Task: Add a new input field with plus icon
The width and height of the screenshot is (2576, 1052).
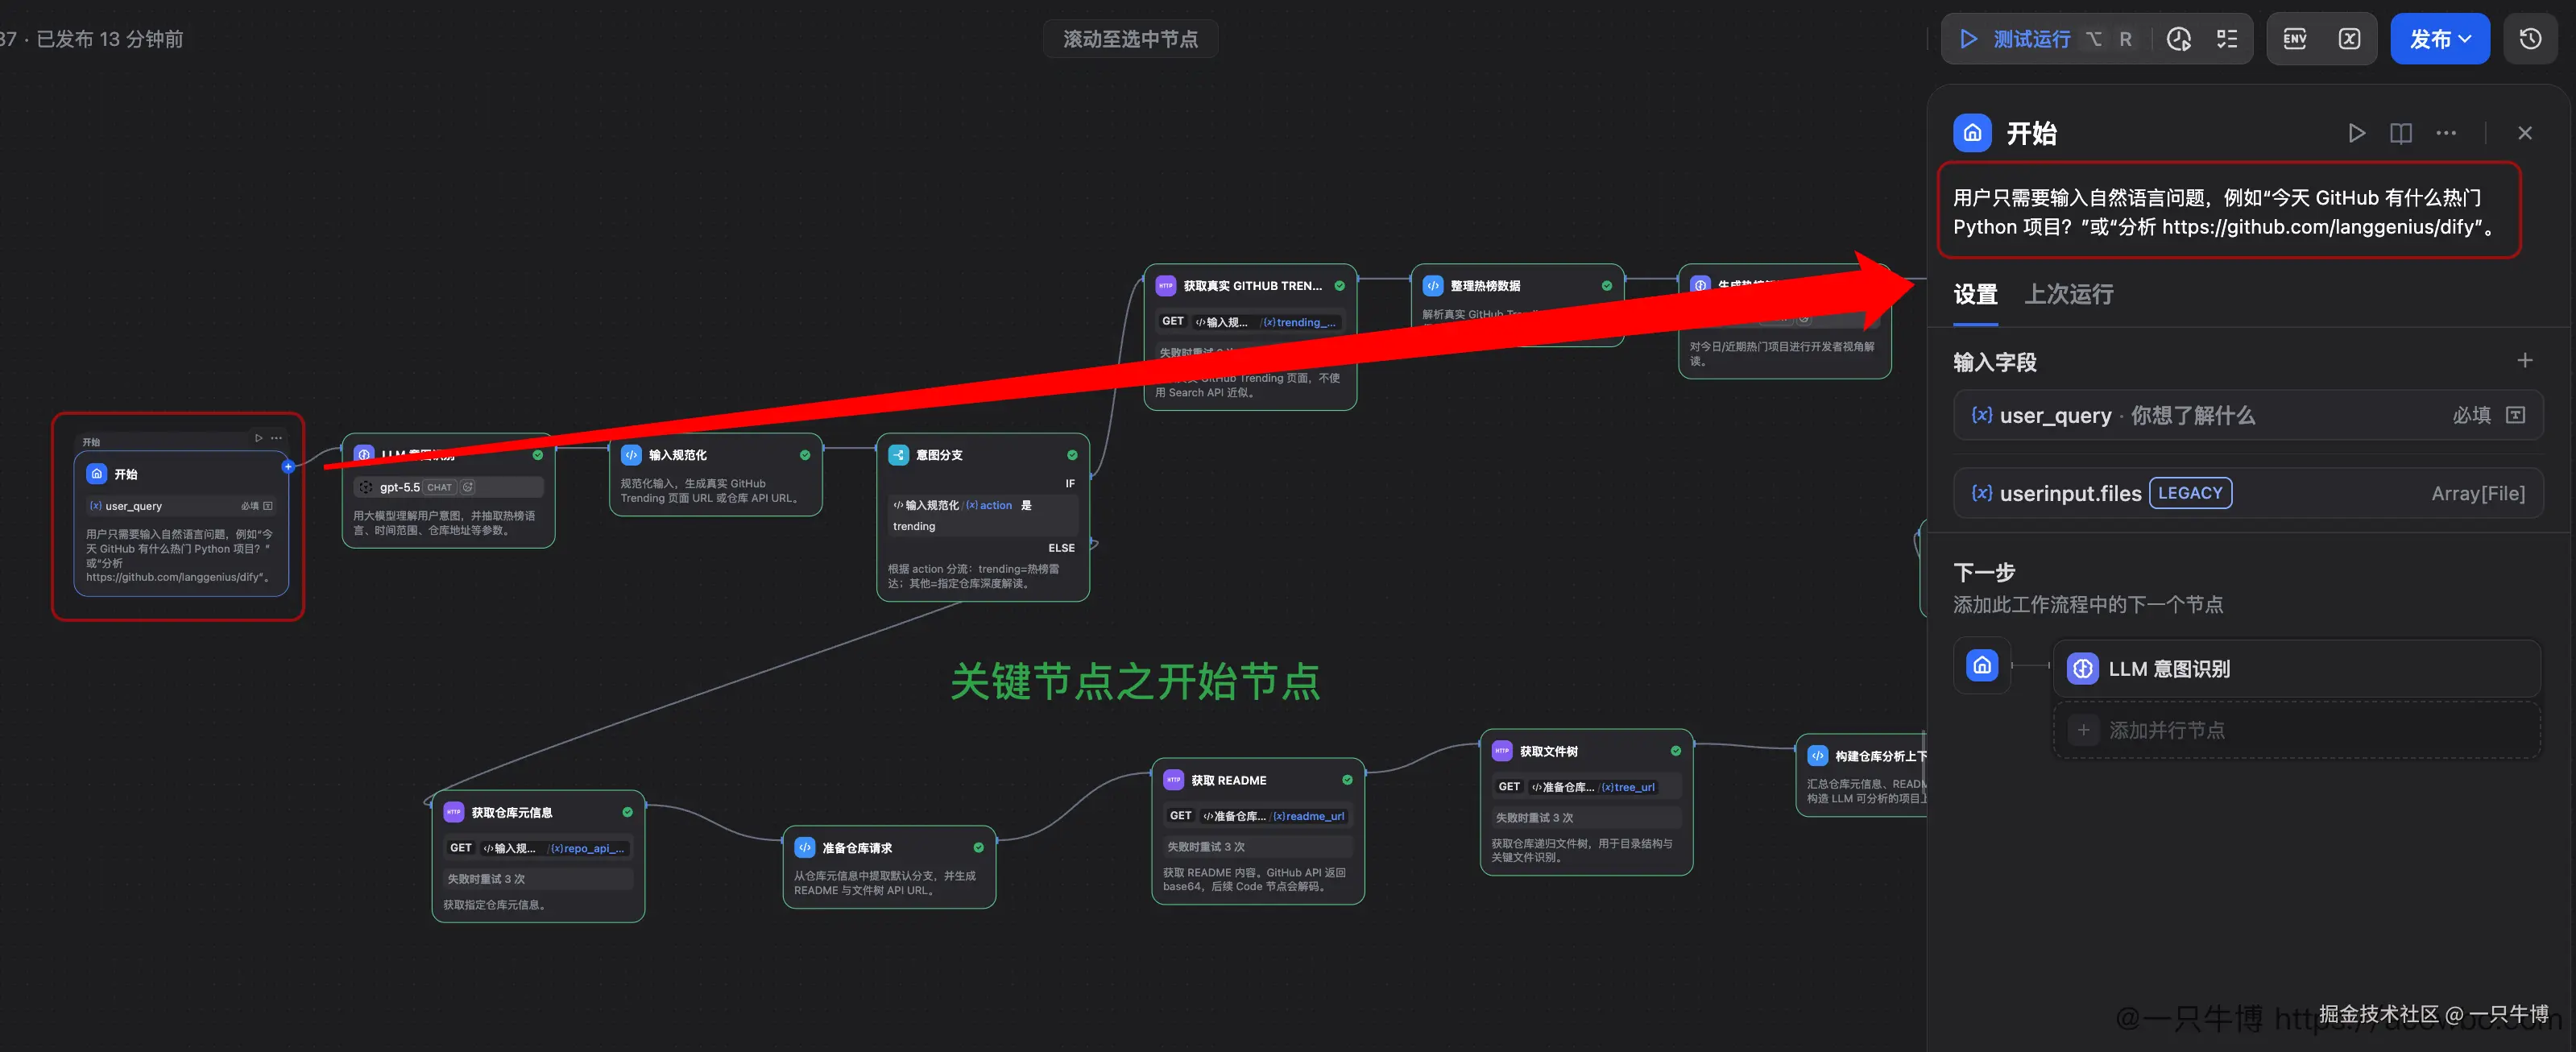Action: [2524, 360]
